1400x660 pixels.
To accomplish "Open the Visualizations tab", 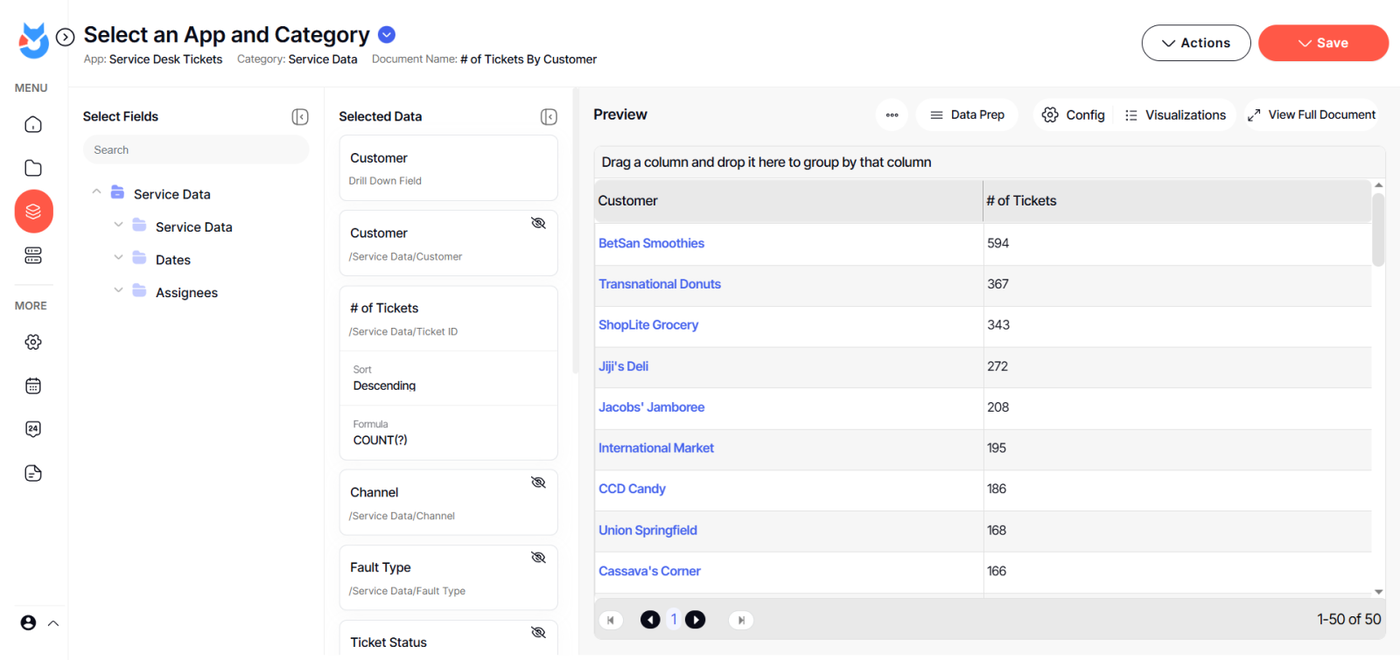I will 1175,115.
